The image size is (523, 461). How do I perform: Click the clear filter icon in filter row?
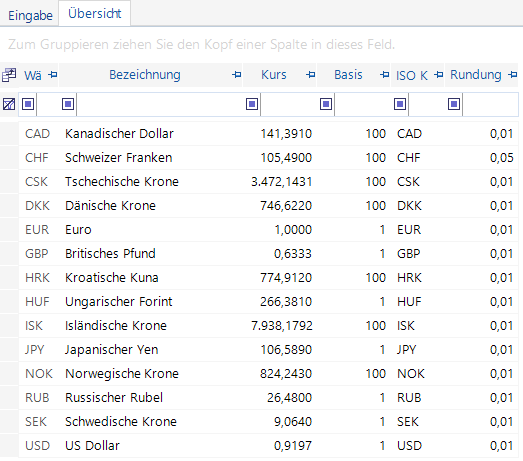[9, 104]
